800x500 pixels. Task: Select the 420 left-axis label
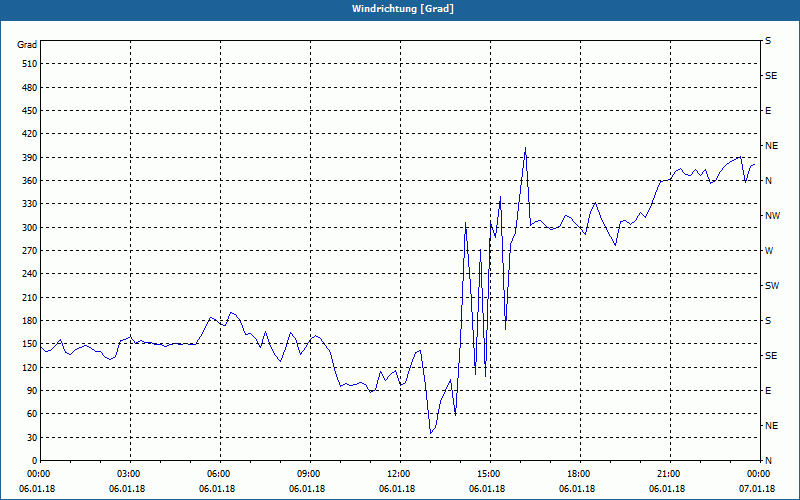point(30,134)
